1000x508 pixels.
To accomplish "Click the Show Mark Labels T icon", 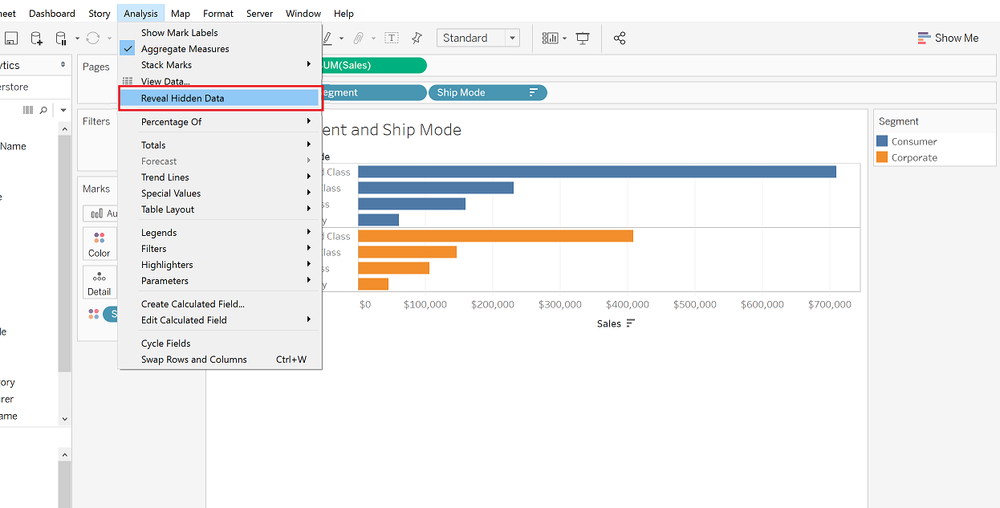I will click(x=392, y=38).
